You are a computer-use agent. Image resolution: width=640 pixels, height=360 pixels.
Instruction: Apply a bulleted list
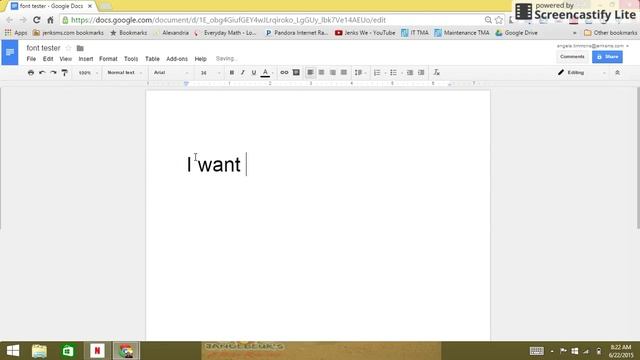[x=394, y=73]
